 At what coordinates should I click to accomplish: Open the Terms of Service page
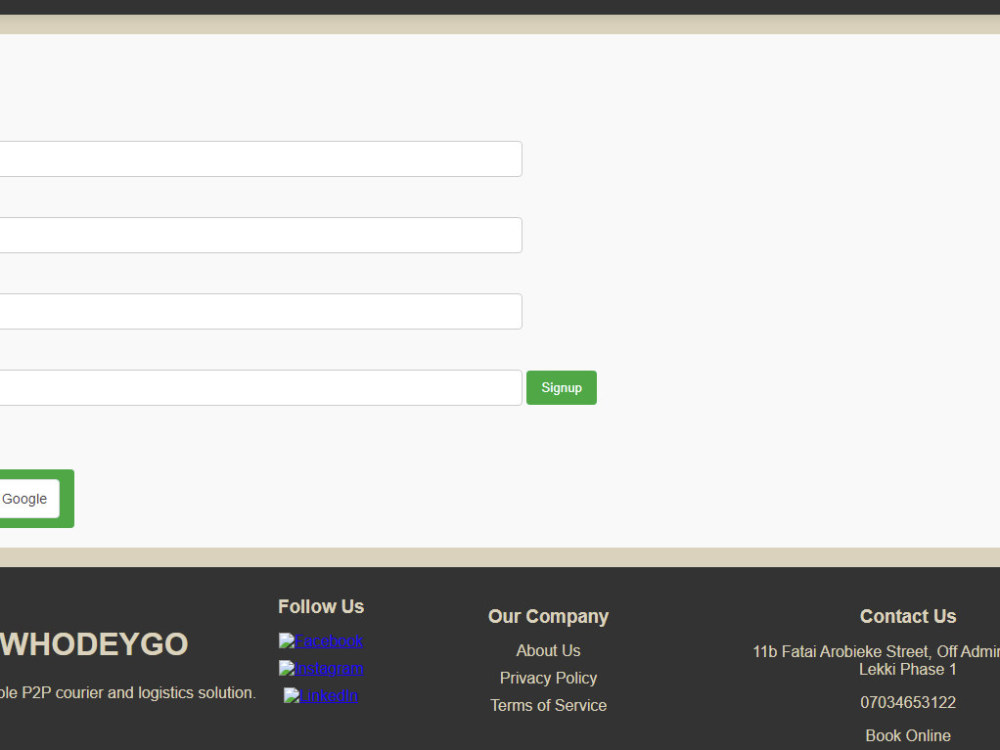point(548,705)
